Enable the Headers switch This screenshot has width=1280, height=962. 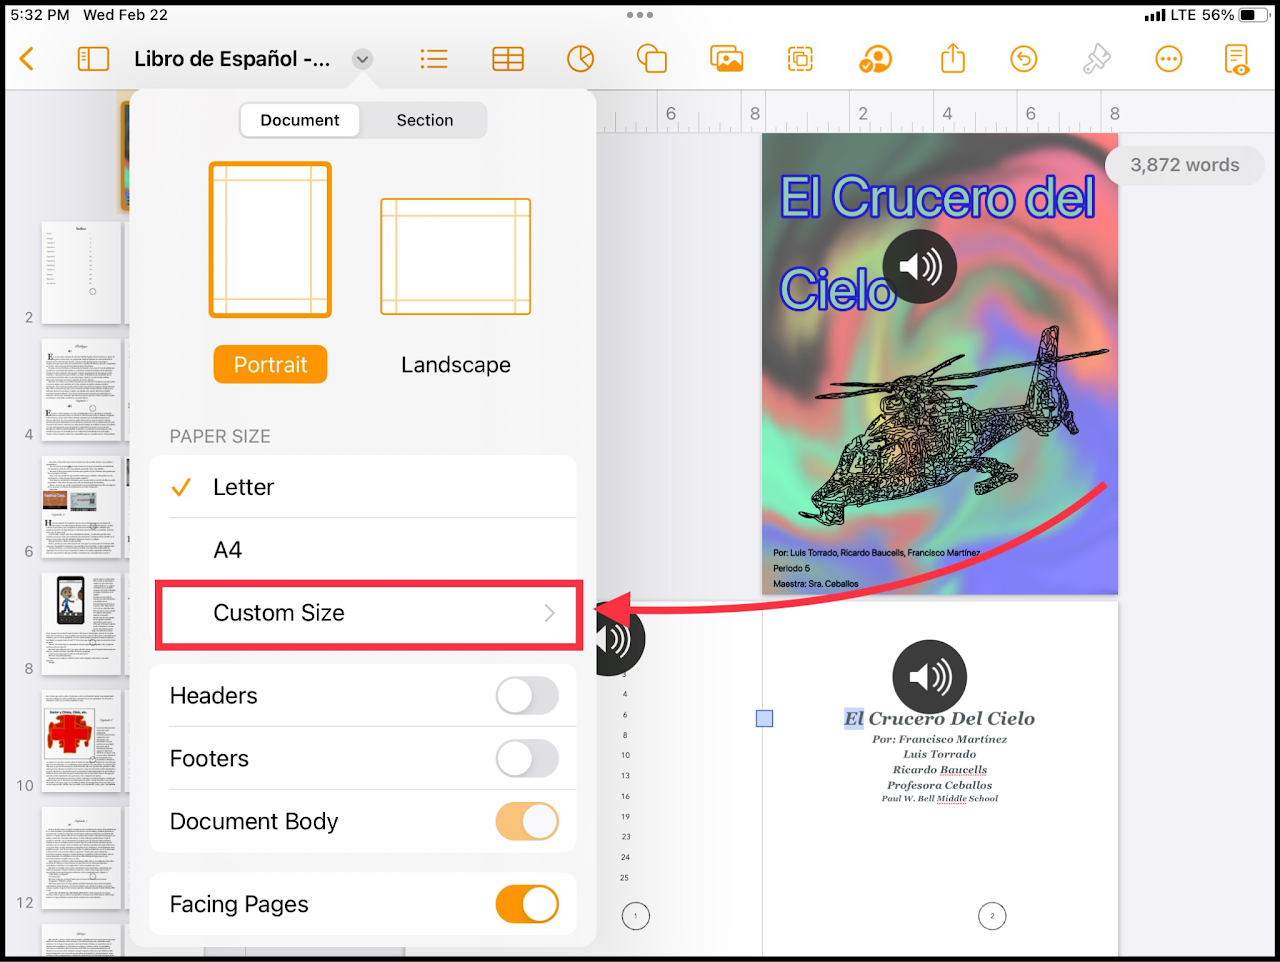pyautogui.click(x=527, y=696)
